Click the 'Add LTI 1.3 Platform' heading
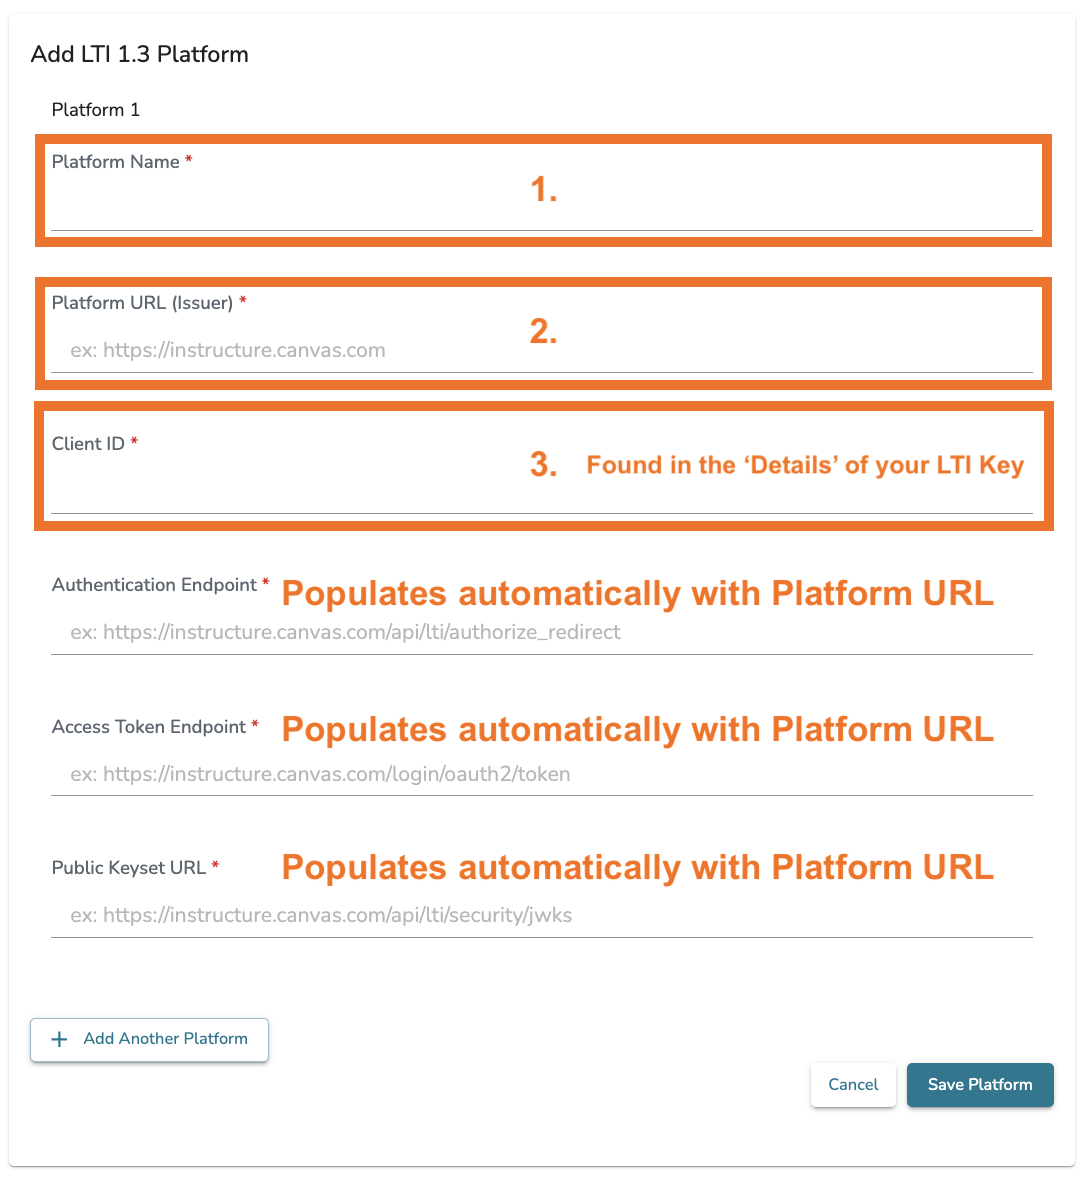 (x=140, y=55)
